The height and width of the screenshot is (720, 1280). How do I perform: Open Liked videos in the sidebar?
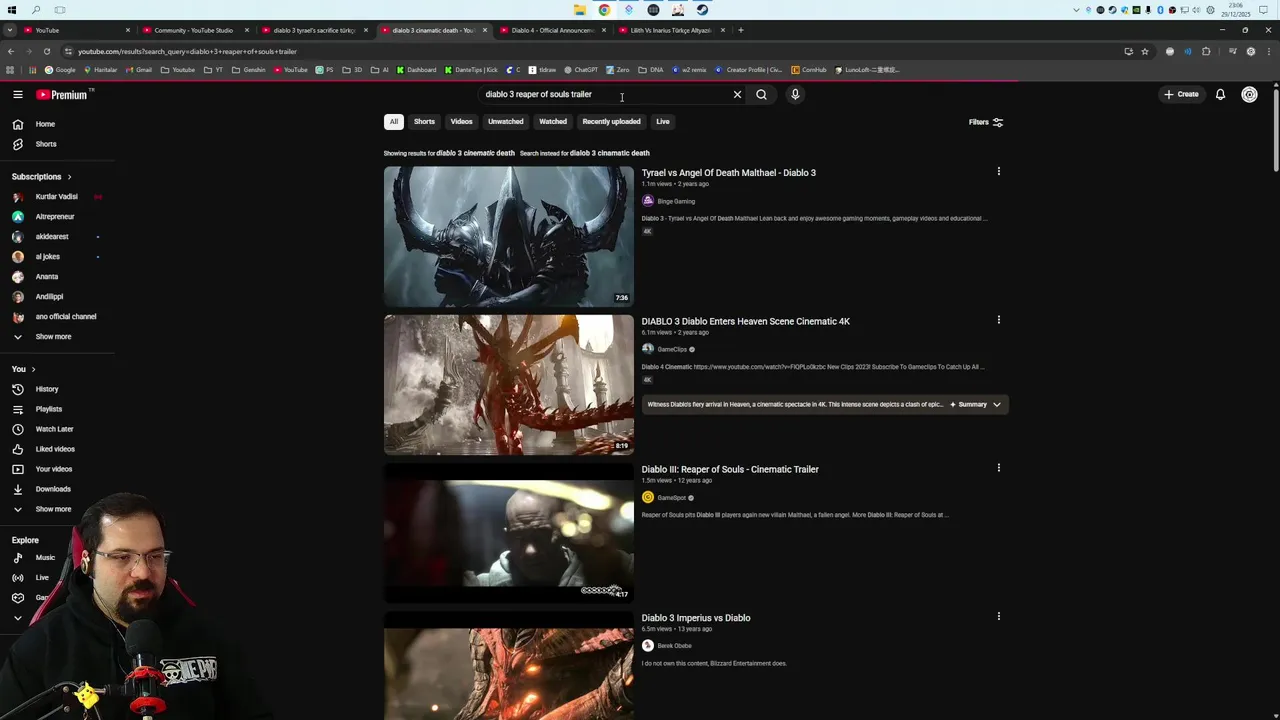pos(56,449)
